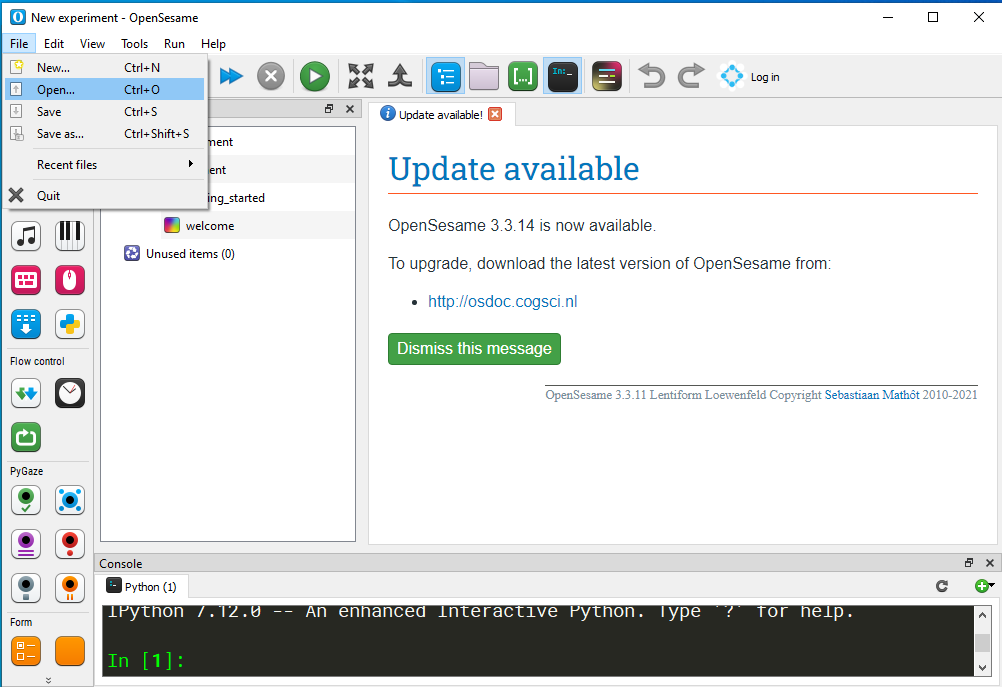Redo using the right curved arrow icon
Screen dimensions: 1002x687
[x=691, y=77]
